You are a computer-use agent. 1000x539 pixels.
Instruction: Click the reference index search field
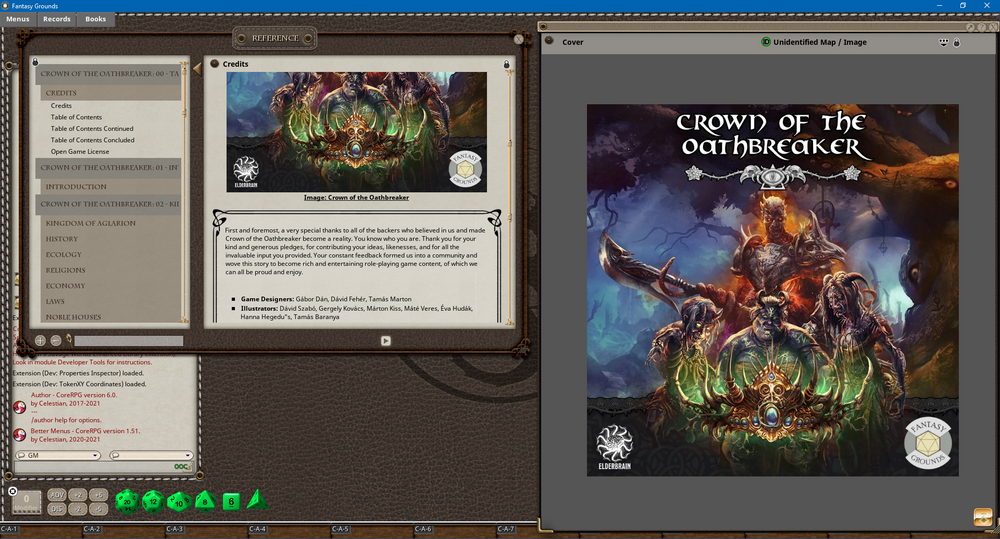click(x=128, y=341)
